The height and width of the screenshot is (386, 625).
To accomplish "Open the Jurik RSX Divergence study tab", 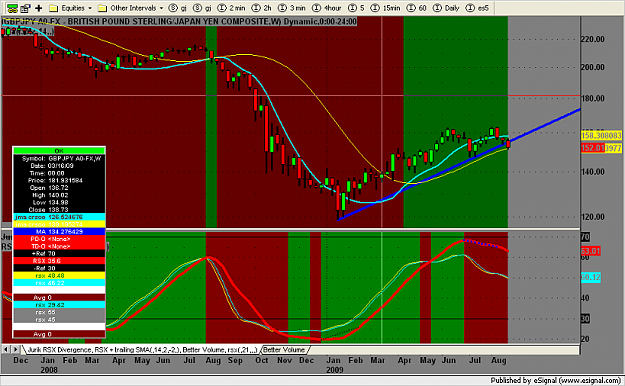I will coord(142,350).
